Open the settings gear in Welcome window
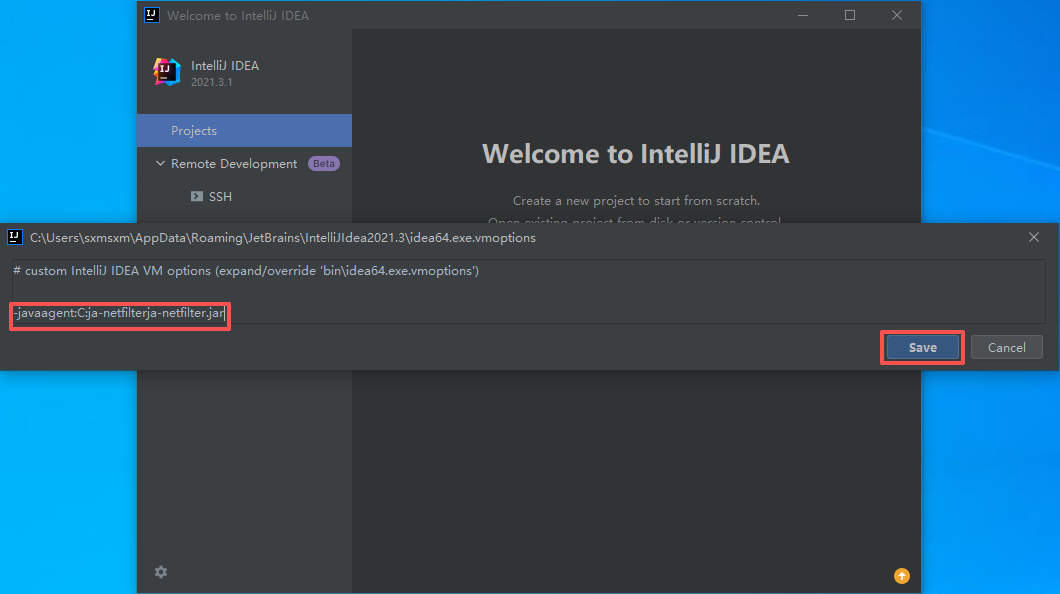 coord(161,572)
